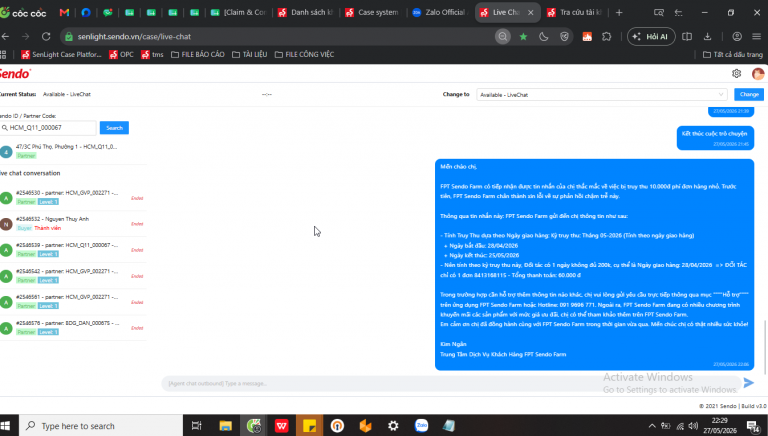
Task: Open Cốc Cốc browser taskbar icon
Action: pyautogui.click(x=254, y=426)
